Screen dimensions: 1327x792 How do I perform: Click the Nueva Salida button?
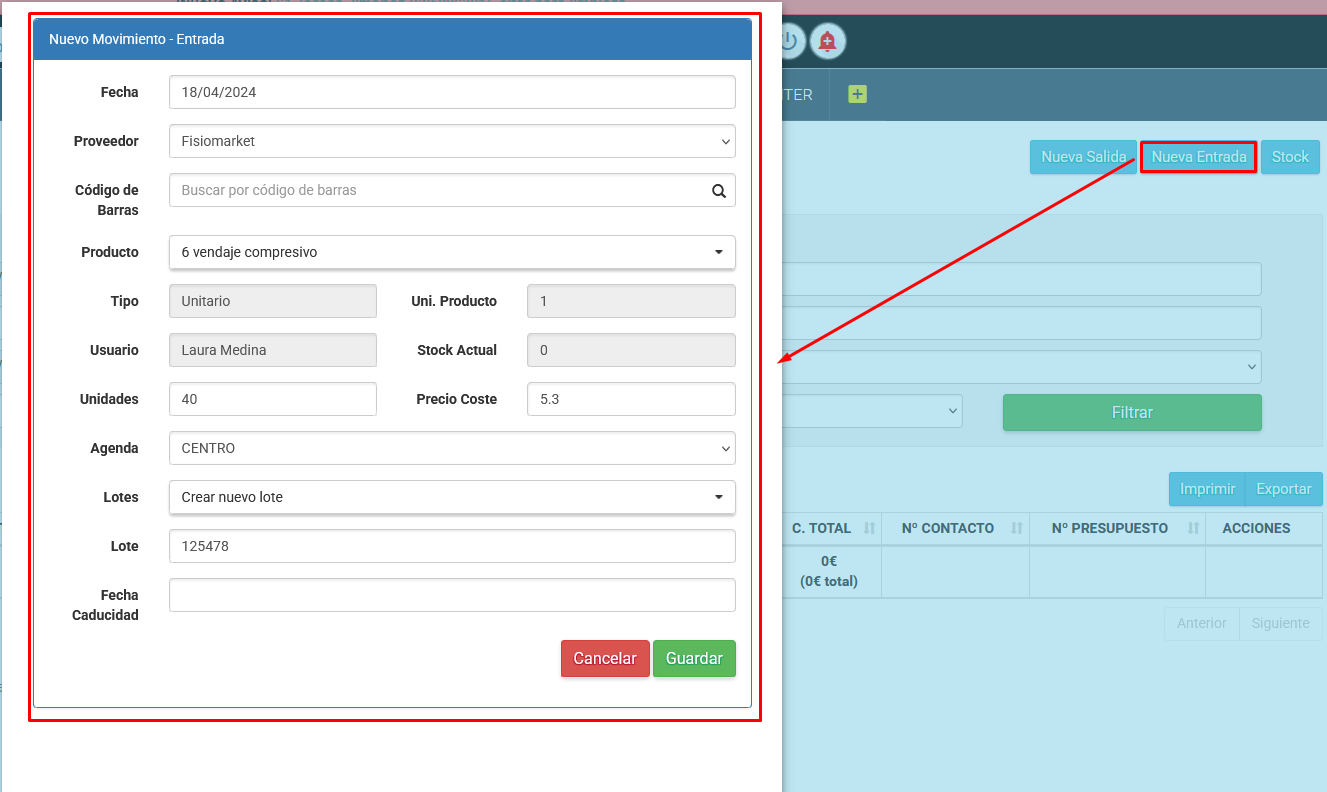point(1083,157)
